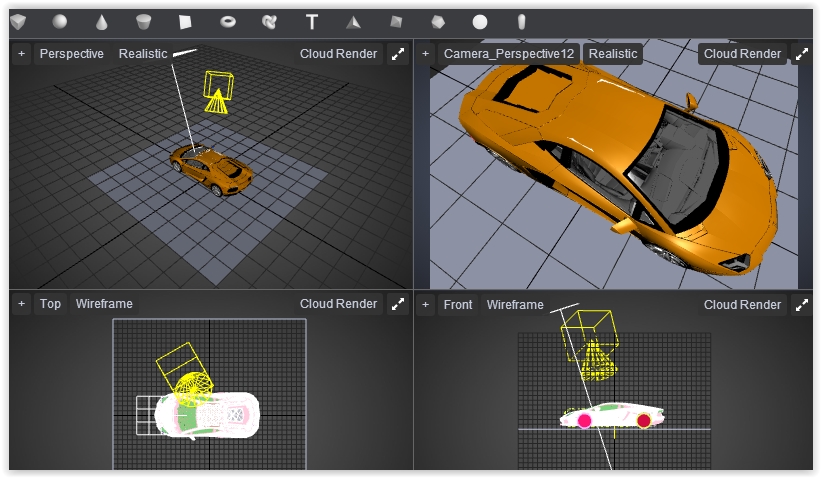The width and height of the screenshot is (821, 478).
Task: Select the yellow camera gizmo in Perspective viewport
Action: (x=217, y=91)
